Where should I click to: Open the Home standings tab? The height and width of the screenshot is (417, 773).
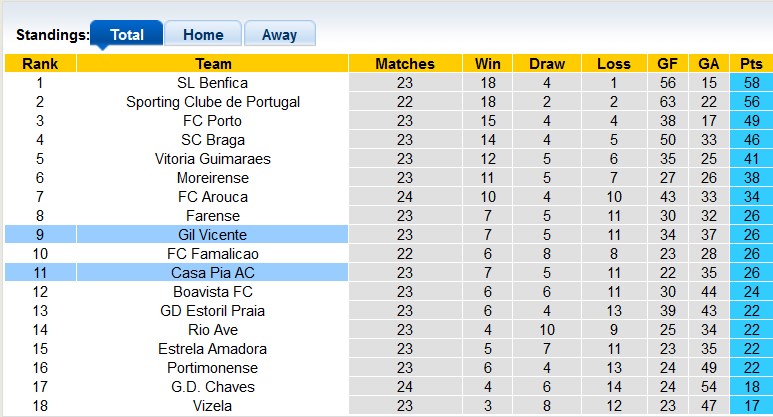point(203,35)
